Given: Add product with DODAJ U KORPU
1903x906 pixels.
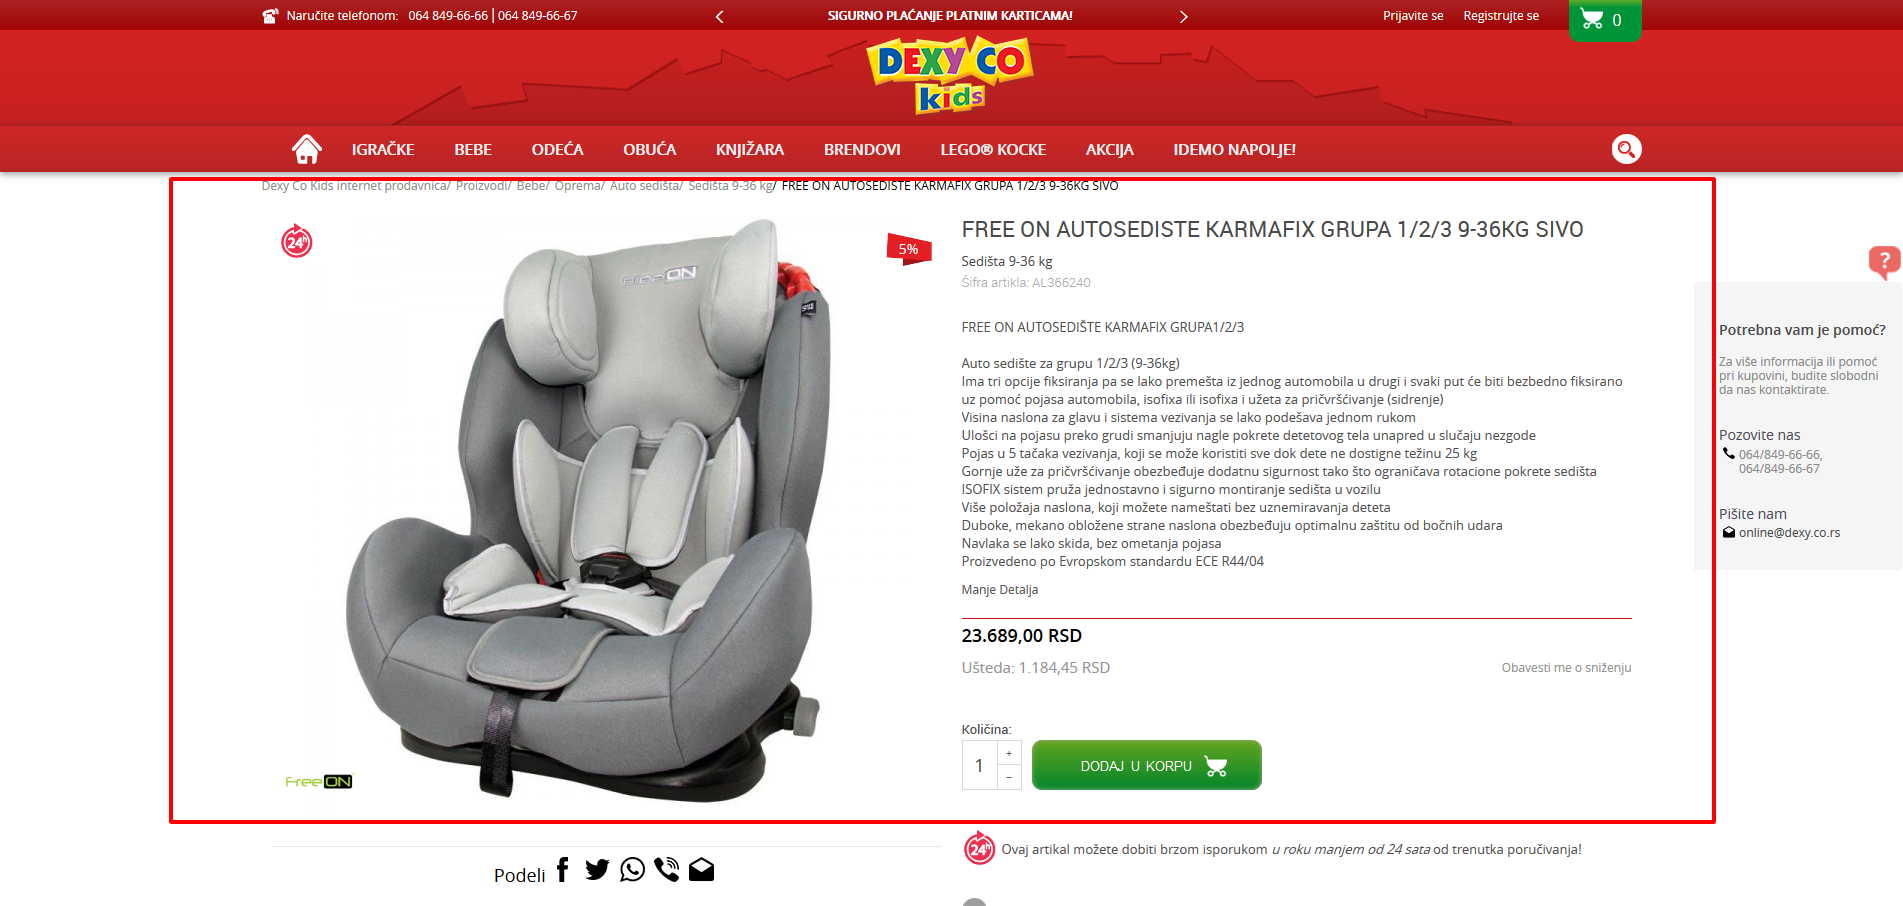Looking at the screenshot, I should pos(1146,765).
